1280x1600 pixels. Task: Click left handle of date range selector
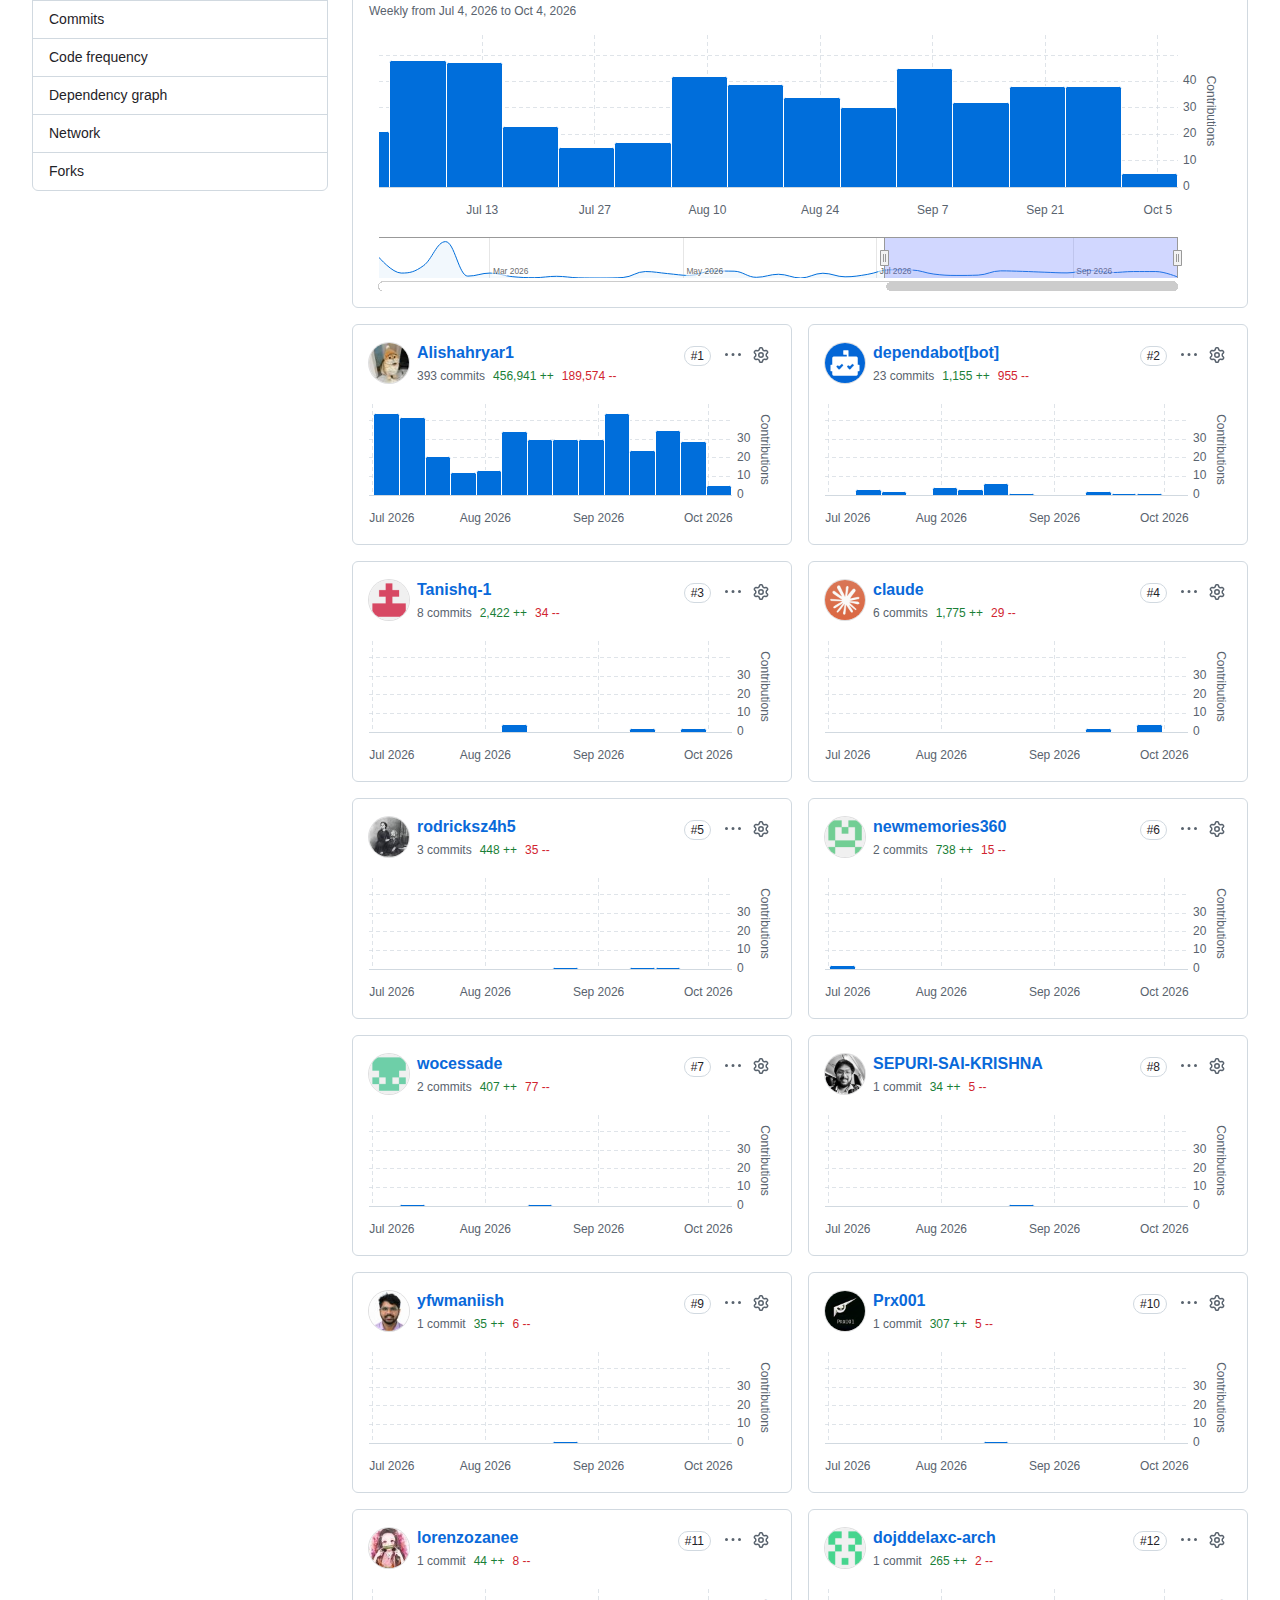tap(884, 258)
